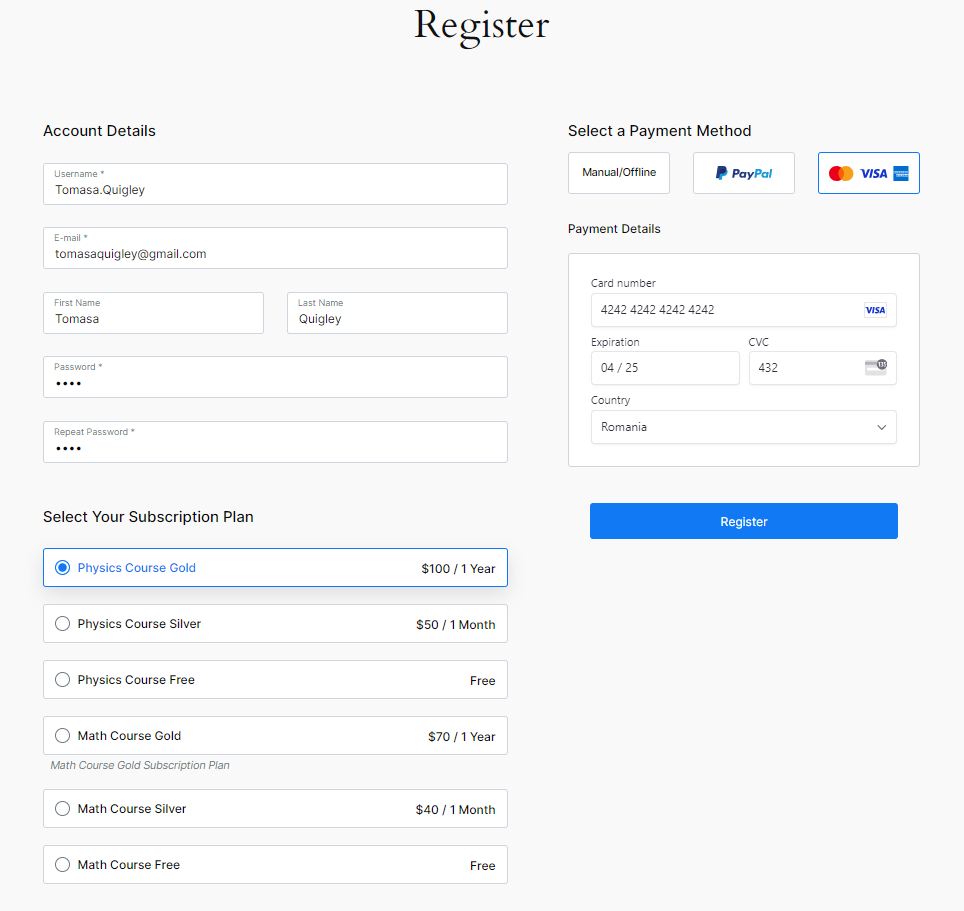Click the VISA logo in payment method box

click(x=873, y=173)
